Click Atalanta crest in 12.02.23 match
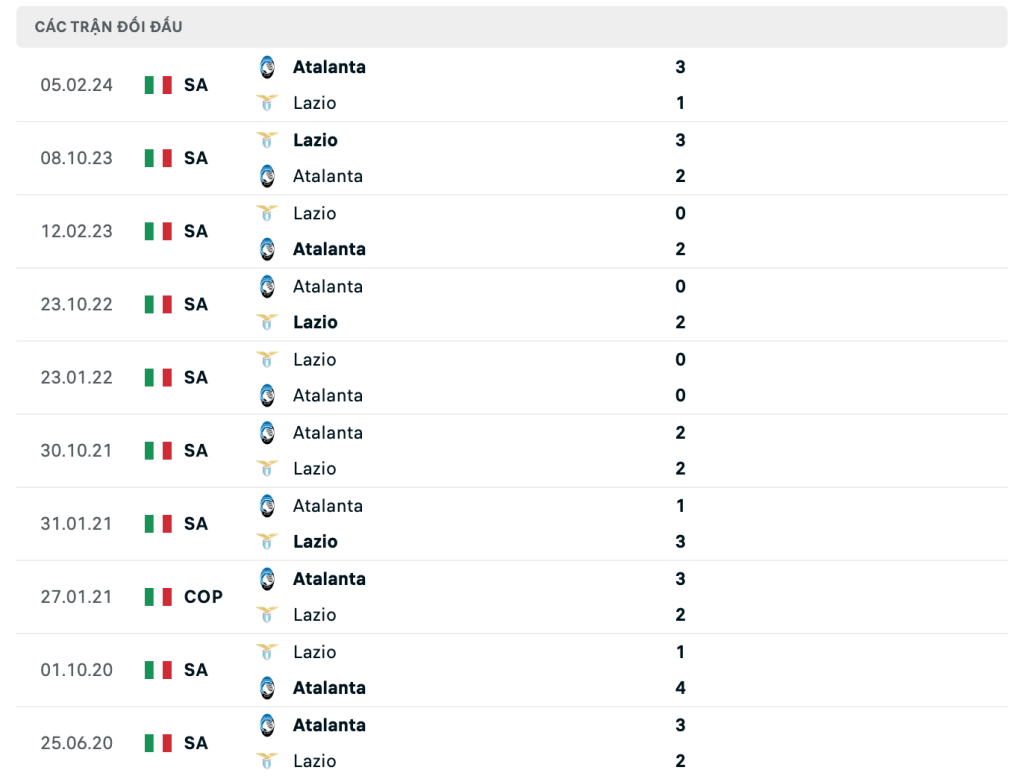The height and width of the screenshot is (779, 1024). [x=267, y=249]
